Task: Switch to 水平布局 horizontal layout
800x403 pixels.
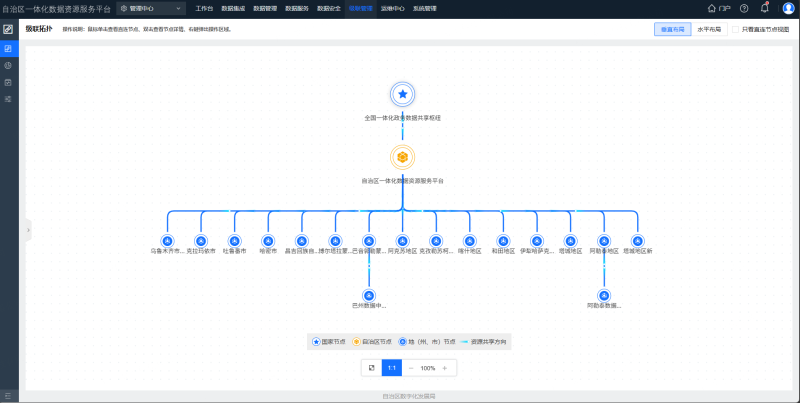Action: (709, 30)
